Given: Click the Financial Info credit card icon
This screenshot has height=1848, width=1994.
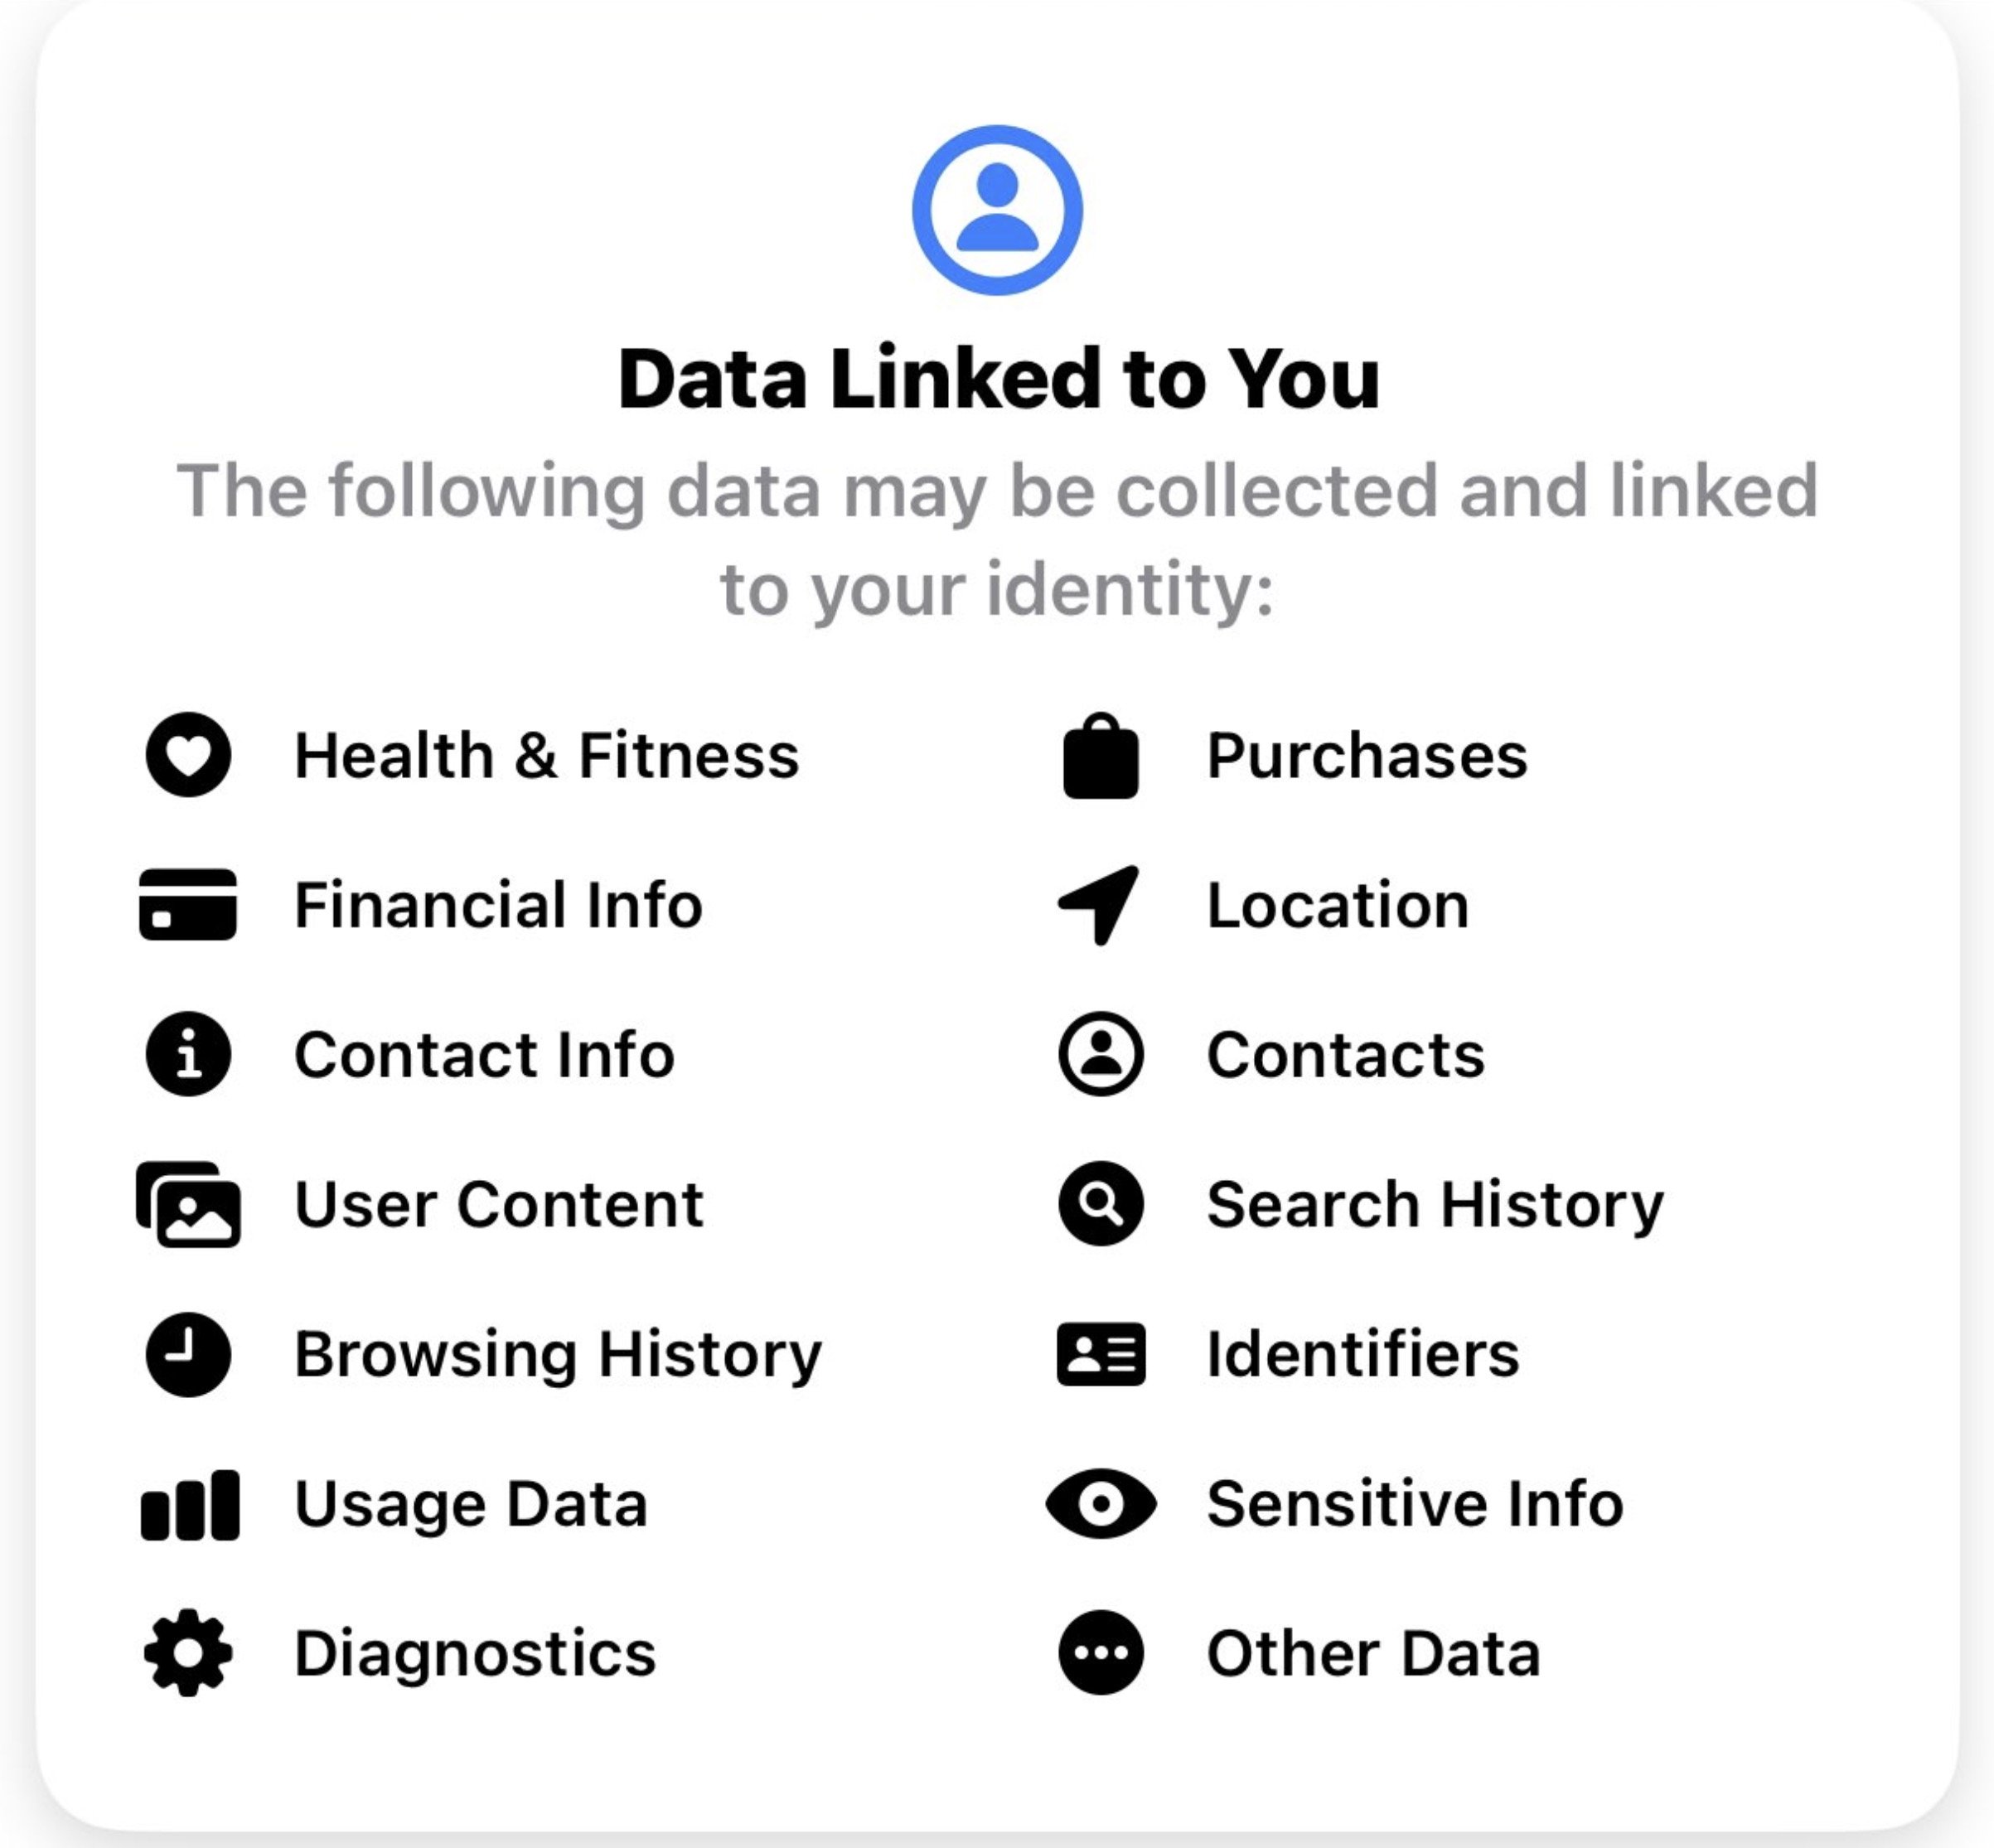Looking at the screenshot, I should coord(188,904).
